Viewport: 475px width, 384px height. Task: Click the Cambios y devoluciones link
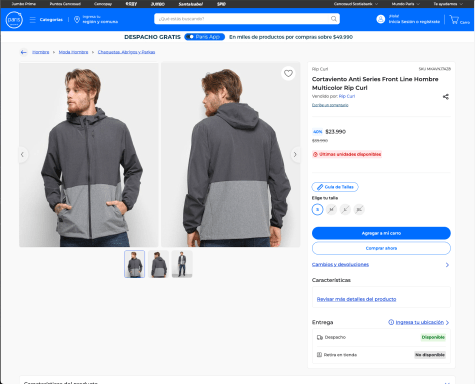point(340,264)
